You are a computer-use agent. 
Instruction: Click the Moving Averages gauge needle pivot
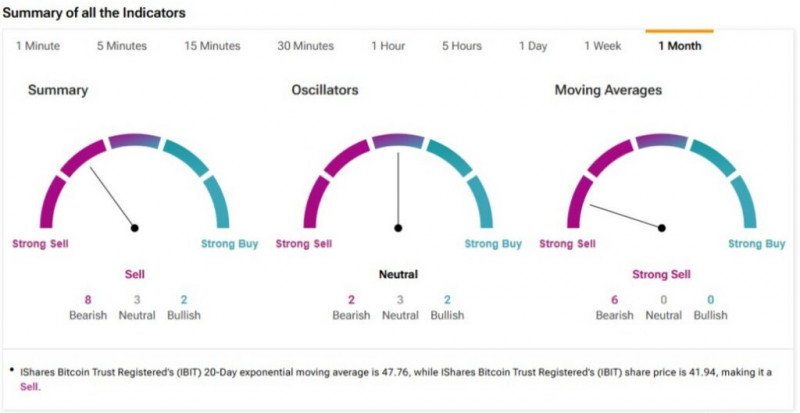click(662, 228)
